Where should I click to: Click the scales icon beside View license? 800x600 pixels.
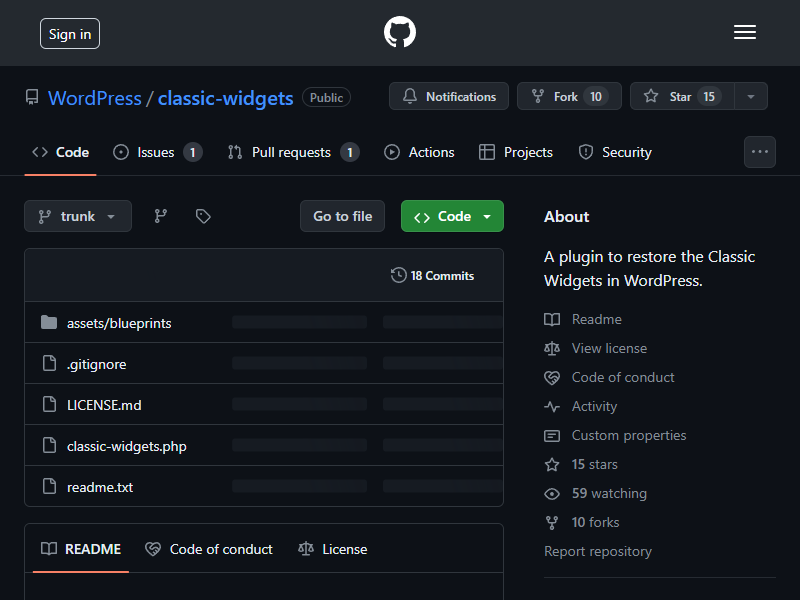(552, 348)
